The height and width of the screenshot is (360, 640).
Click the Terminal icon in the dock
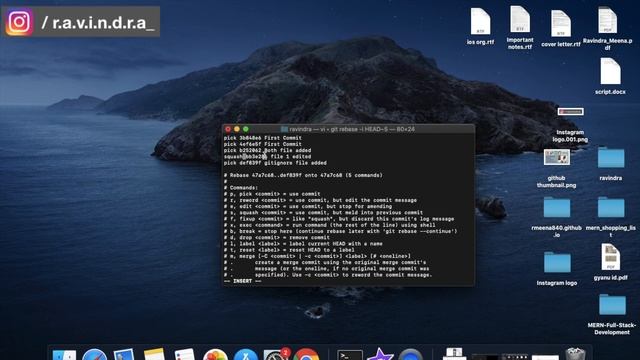pos(350,355)
